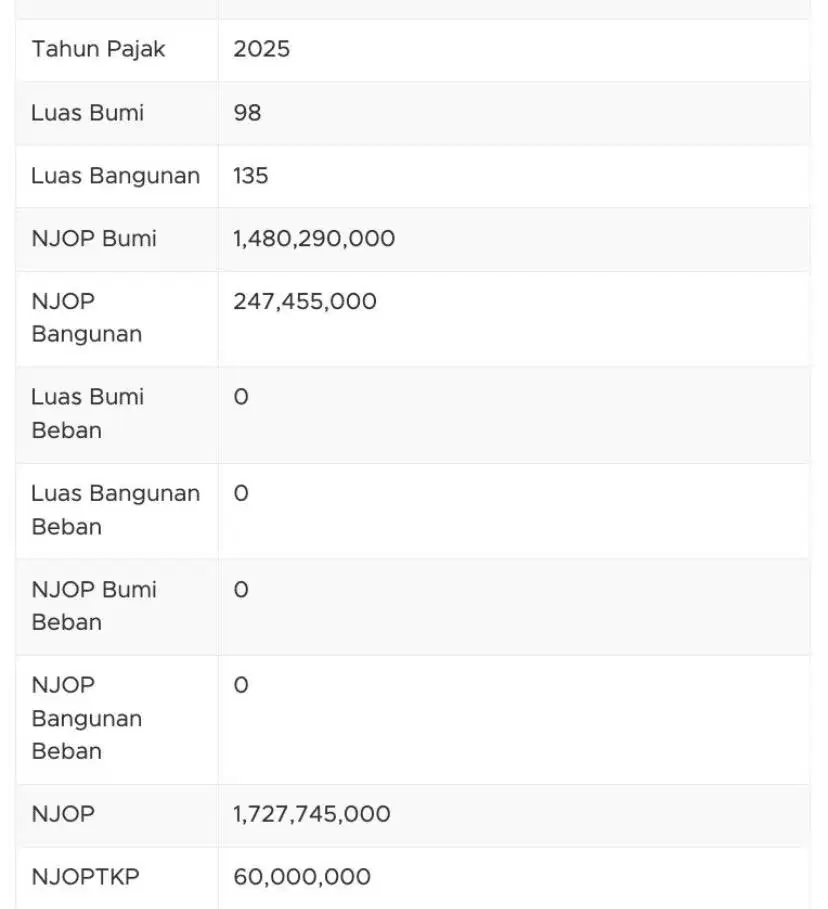Click the Luas Bangunan label
This screenshot has width=828, height=909.
click(x=115, y=176)
